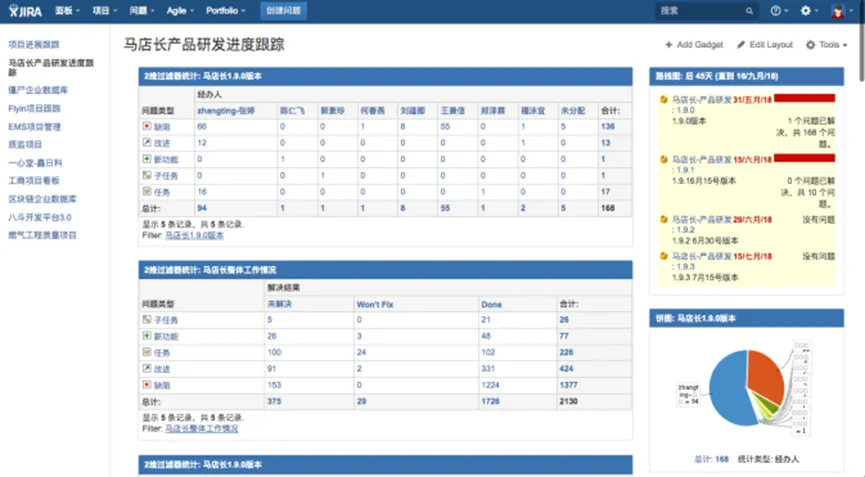This screenshot has width=865, height=477.
Task: Open 项目进展跟踪 dashboard in sidebar
Action: point(34,45)
